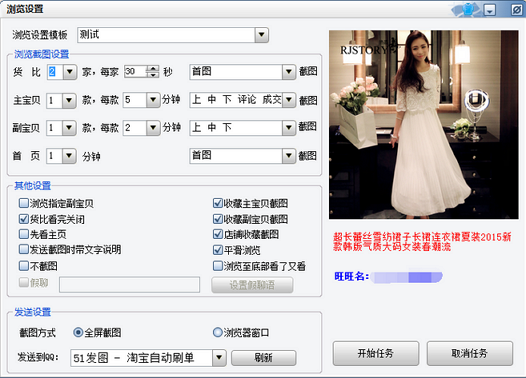Uncheck the 货比看完关闭 checkbox
Image resolution: width=526 pixels, height=378 pixels.
tap(24, 219)
